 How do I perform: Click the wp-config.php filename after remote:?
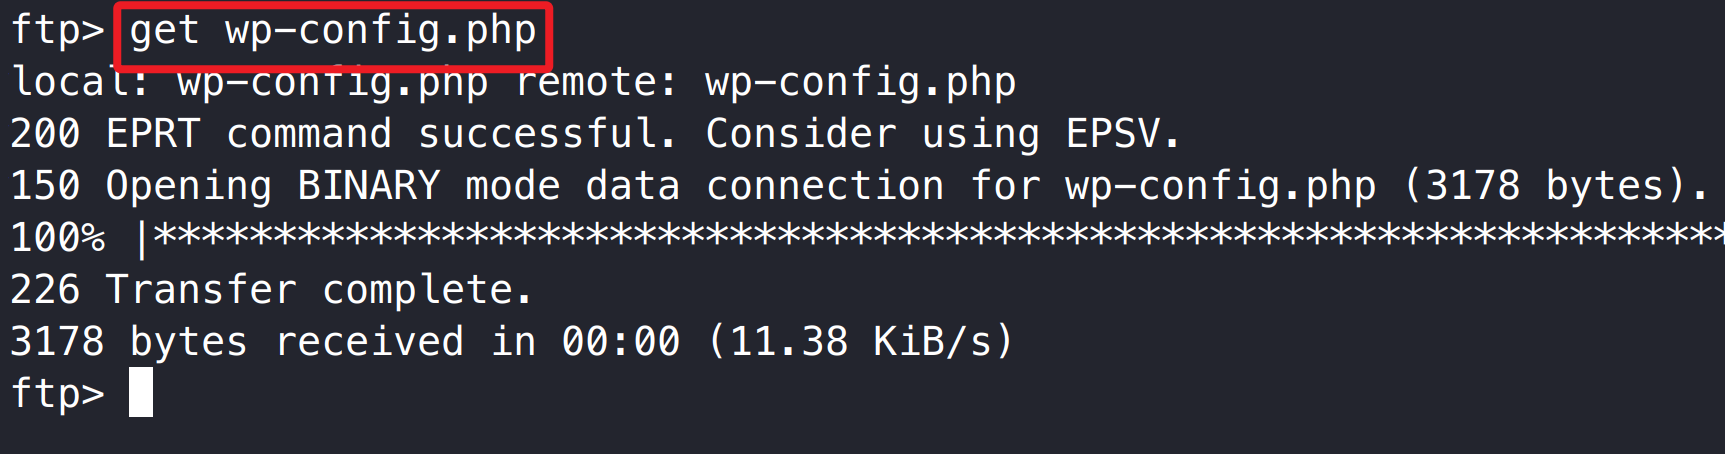(860, 82)
